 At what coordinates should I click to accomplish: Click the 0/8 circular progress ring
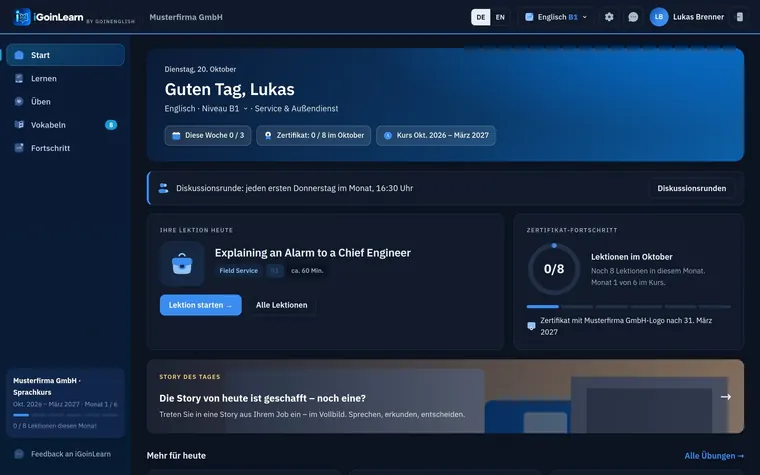point(554,269)
